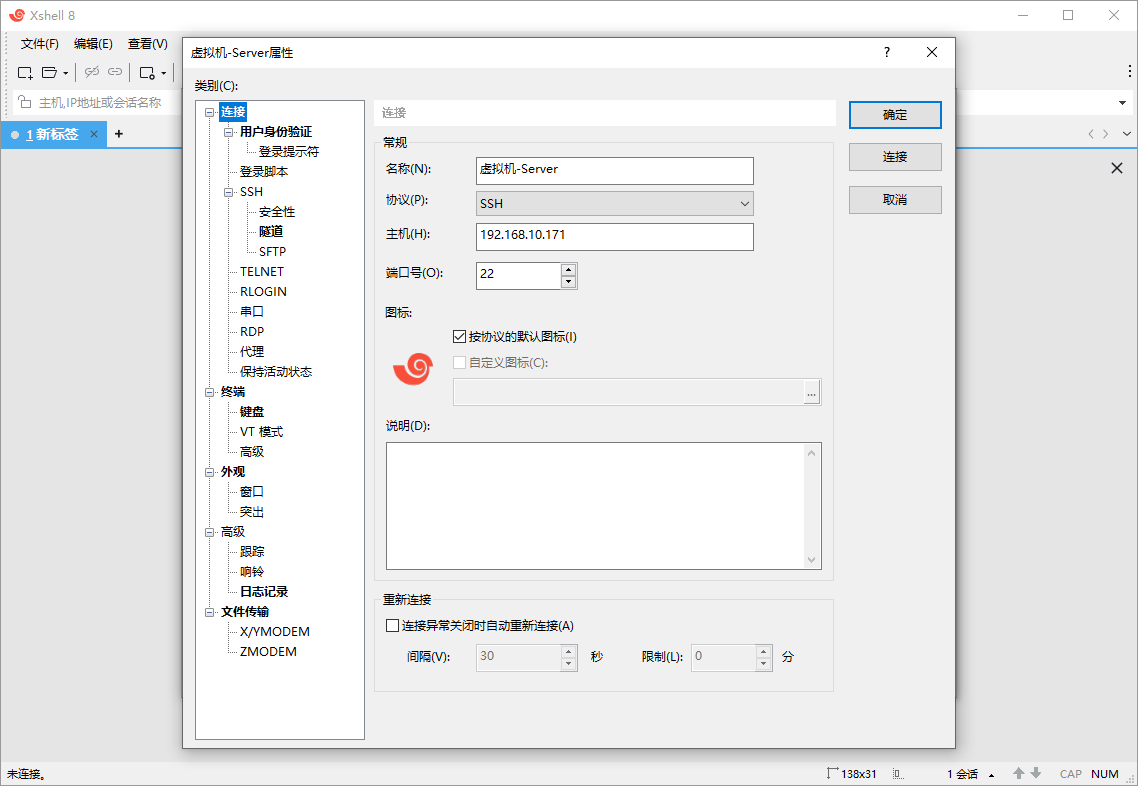Click the red Xshell snail icon in the dialog
The image size is (1138, 786).
point(412,368)
